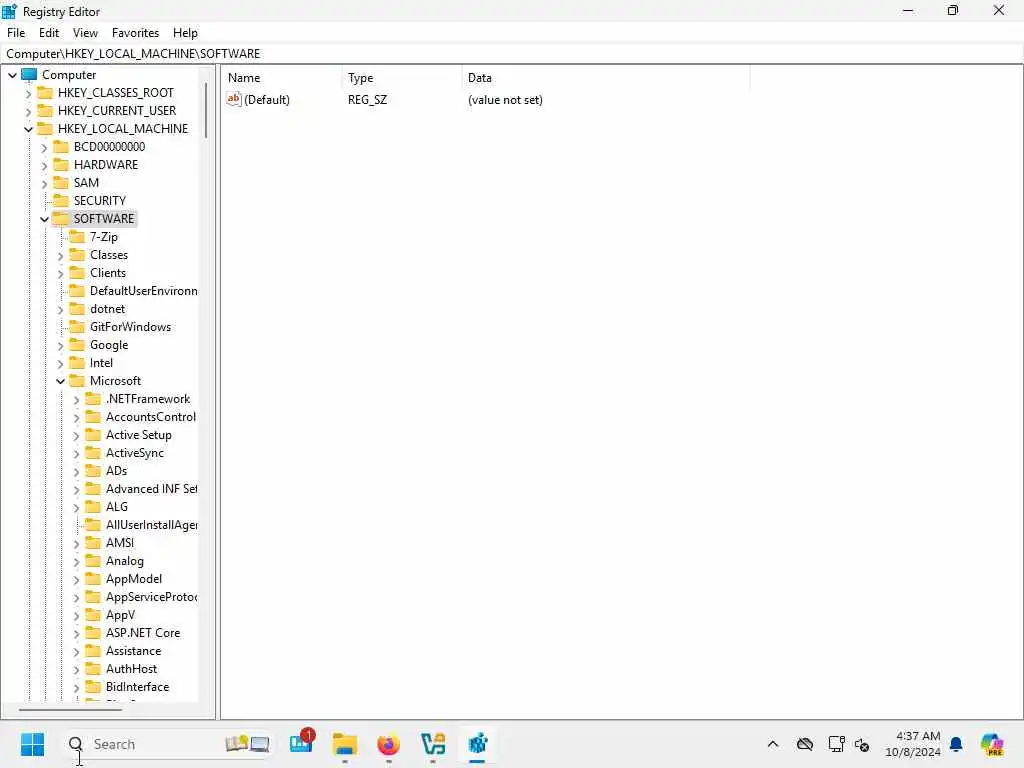1024x768 pixels.
Task: Expand the HKEY_CURRENT_USER chevron
Action: [28, 112]
